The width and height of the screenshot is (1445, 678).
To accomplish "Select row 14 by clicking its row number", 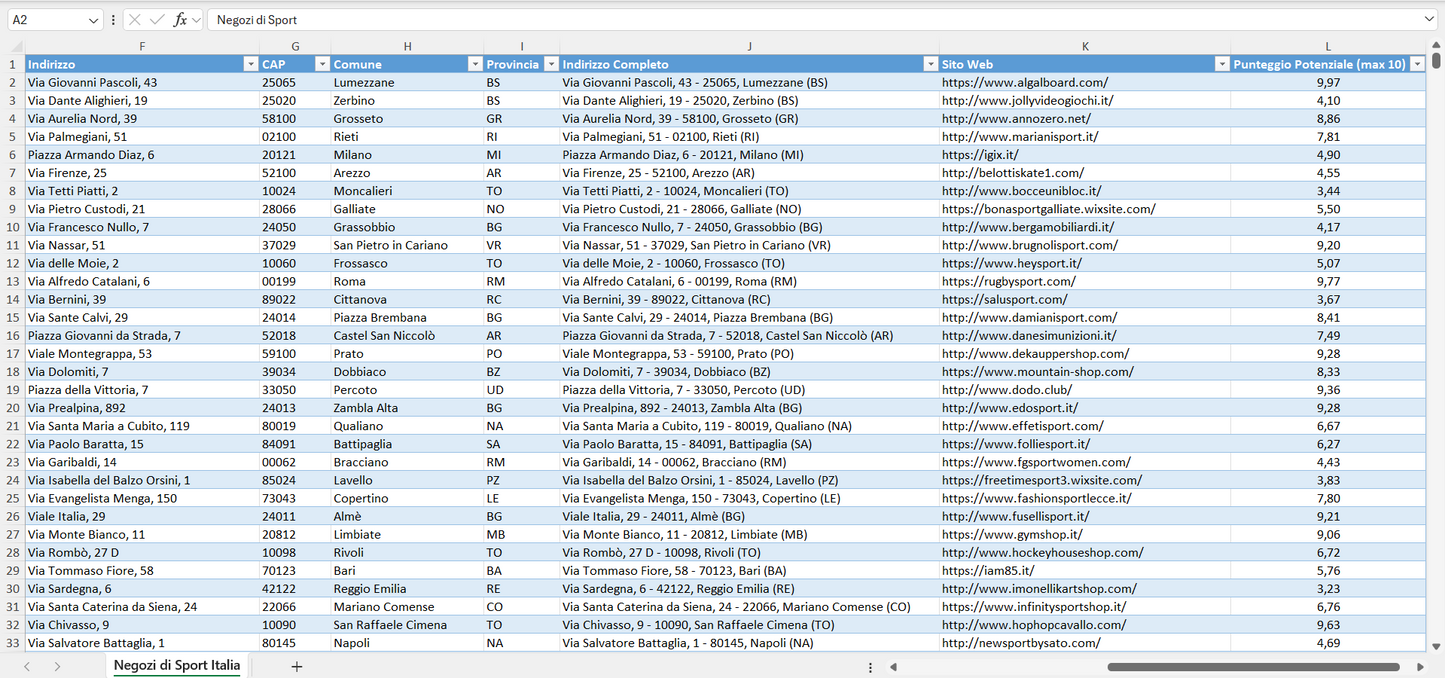I will click(x=14, y=299).
